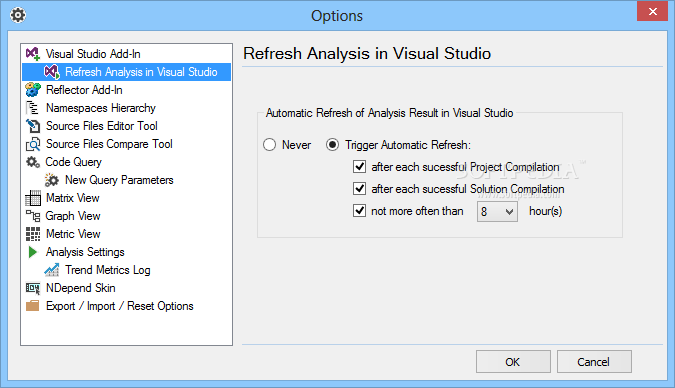
Task: Click the Source Files Editor Tool icon
Action: 33,126
